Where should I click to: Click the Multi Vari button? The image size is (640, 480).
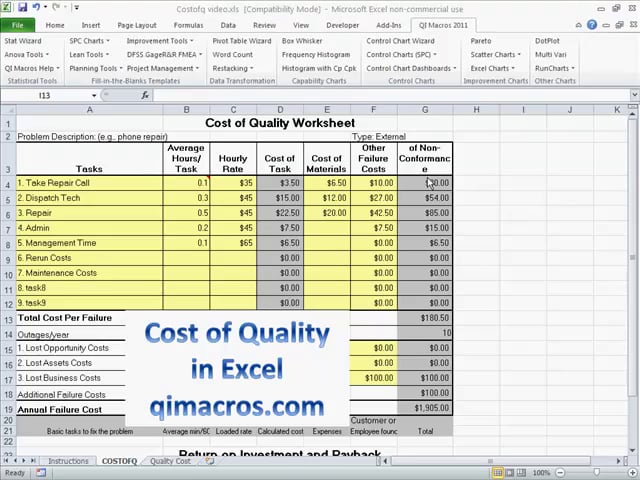click(550, 55)
